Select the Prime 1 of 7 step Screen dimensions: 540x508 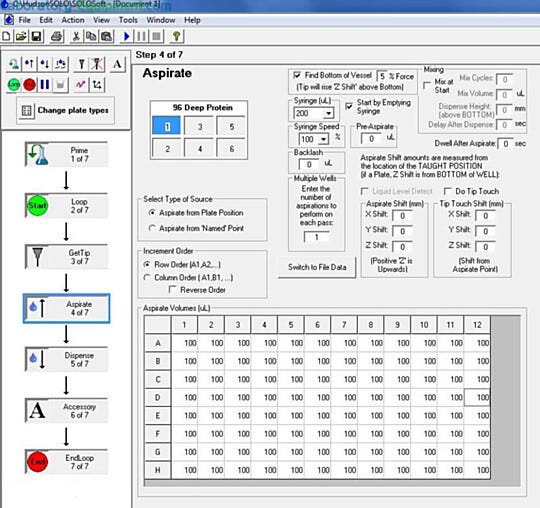click(x=66, y=154)
